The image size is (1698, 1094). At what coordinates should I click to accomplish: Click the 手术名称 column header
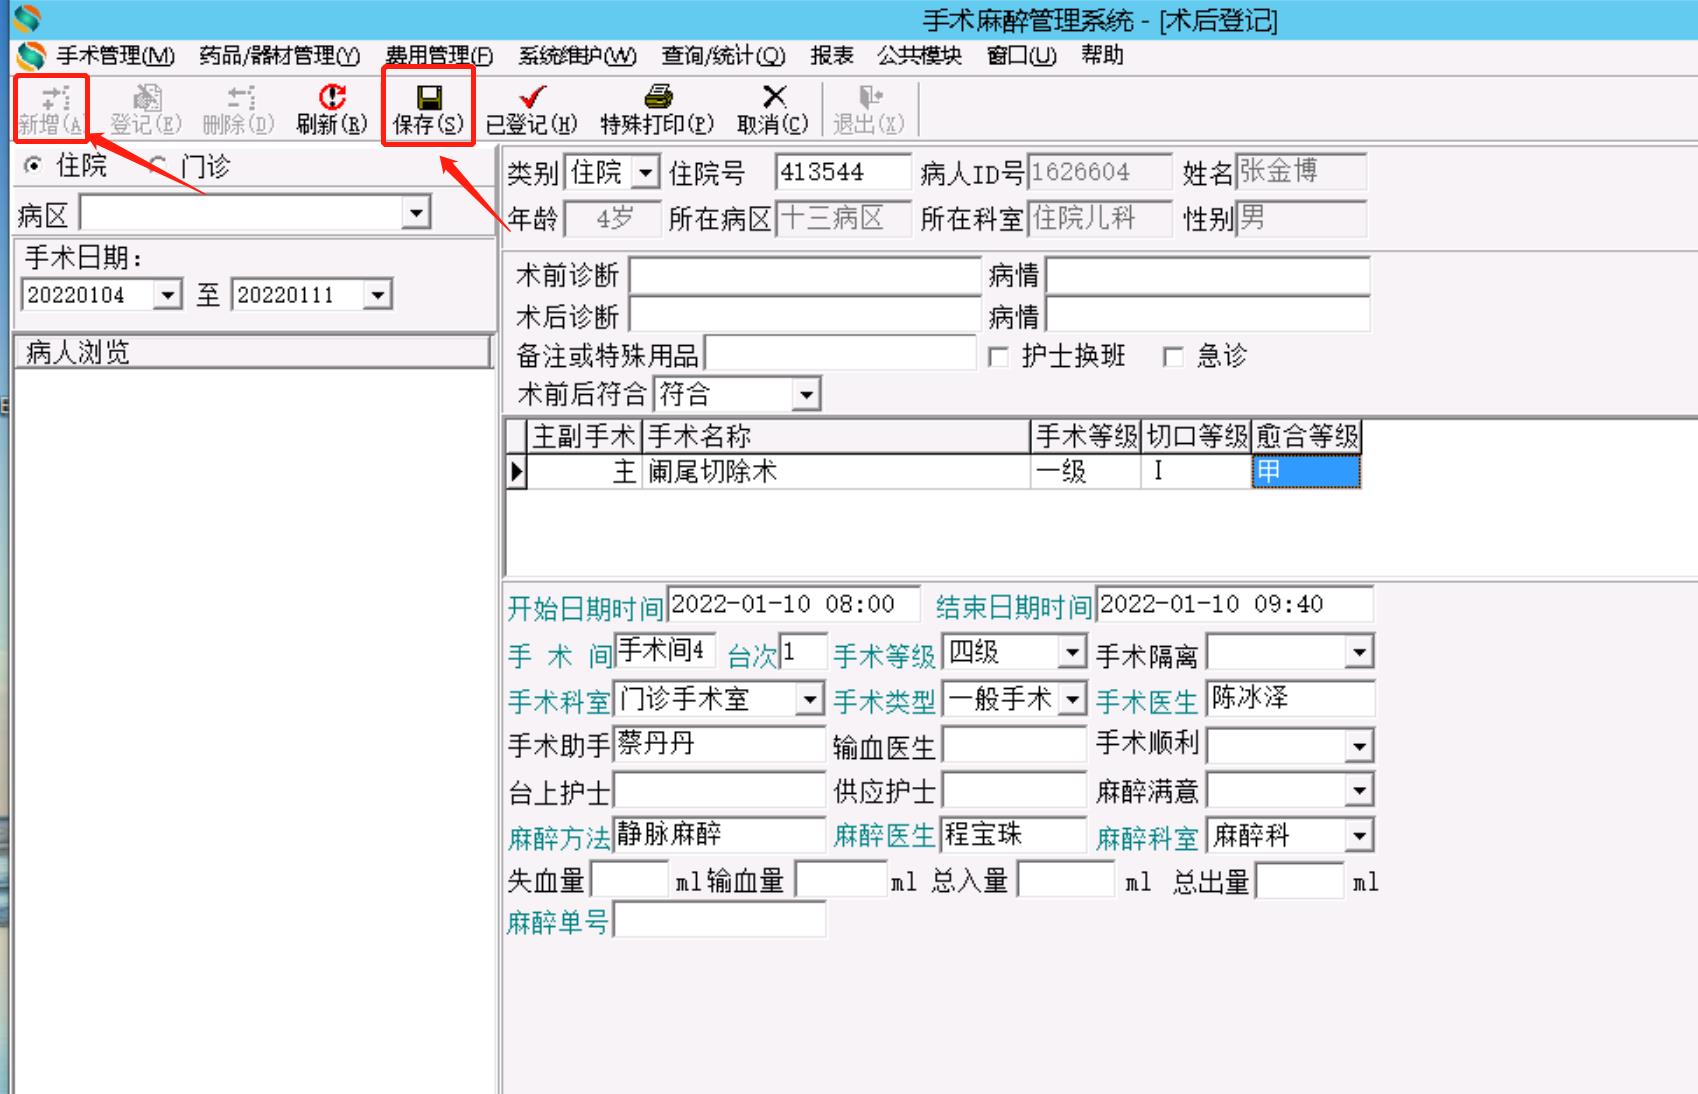click(836, 436)
